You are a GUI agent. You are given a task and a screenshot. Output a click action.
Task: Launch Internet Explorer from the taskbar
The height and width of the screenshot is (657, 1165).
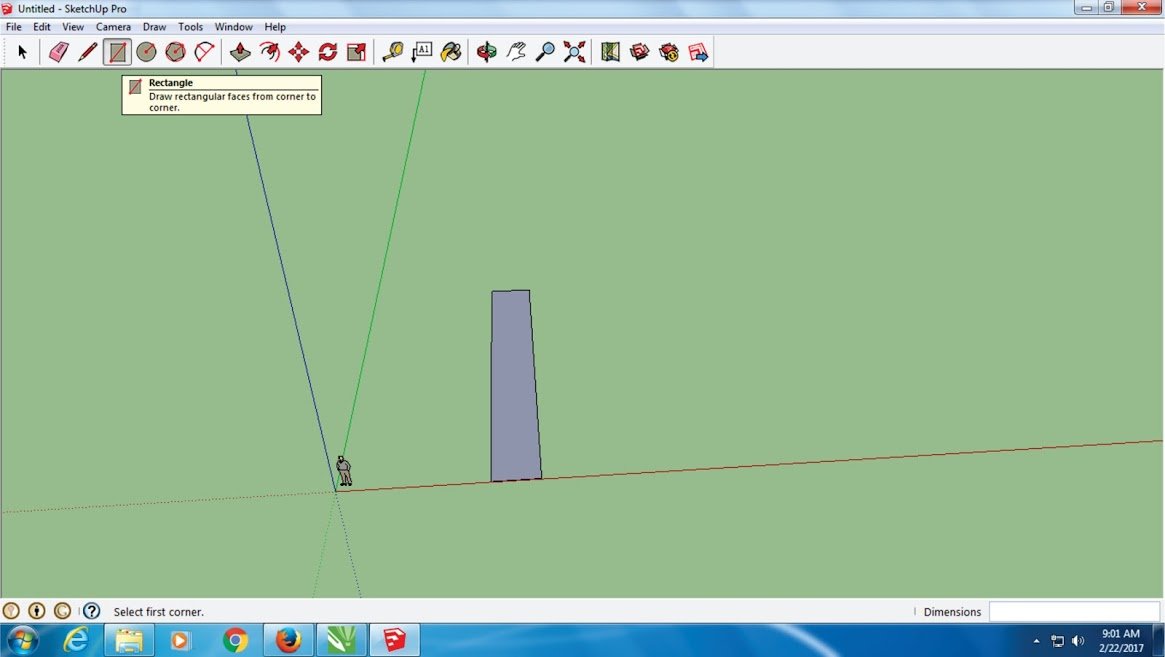point(76,640)
